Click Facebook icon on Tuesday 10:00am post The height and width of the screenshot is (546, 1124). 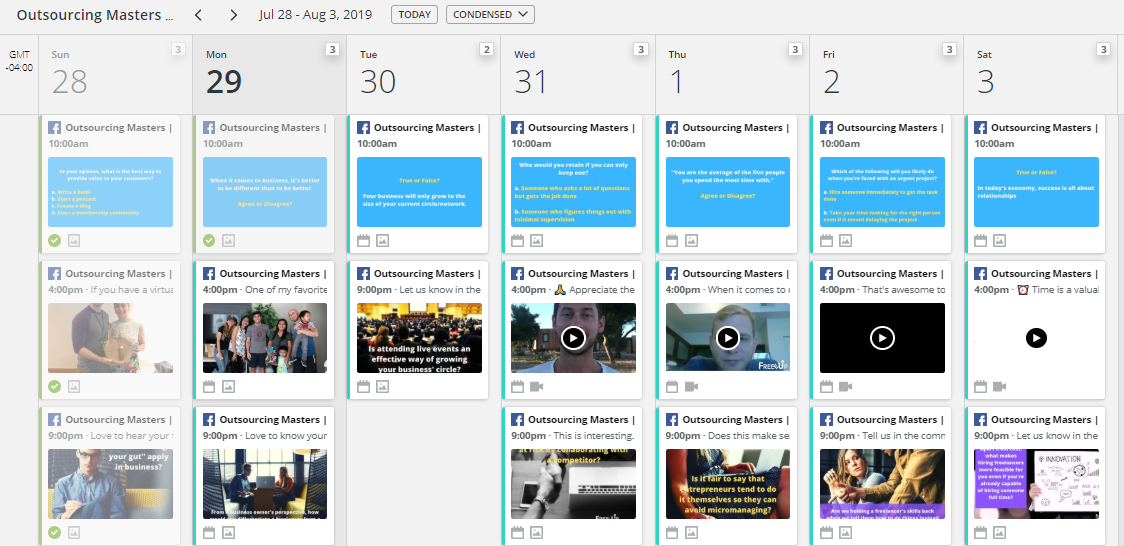(x=363, y=128)
